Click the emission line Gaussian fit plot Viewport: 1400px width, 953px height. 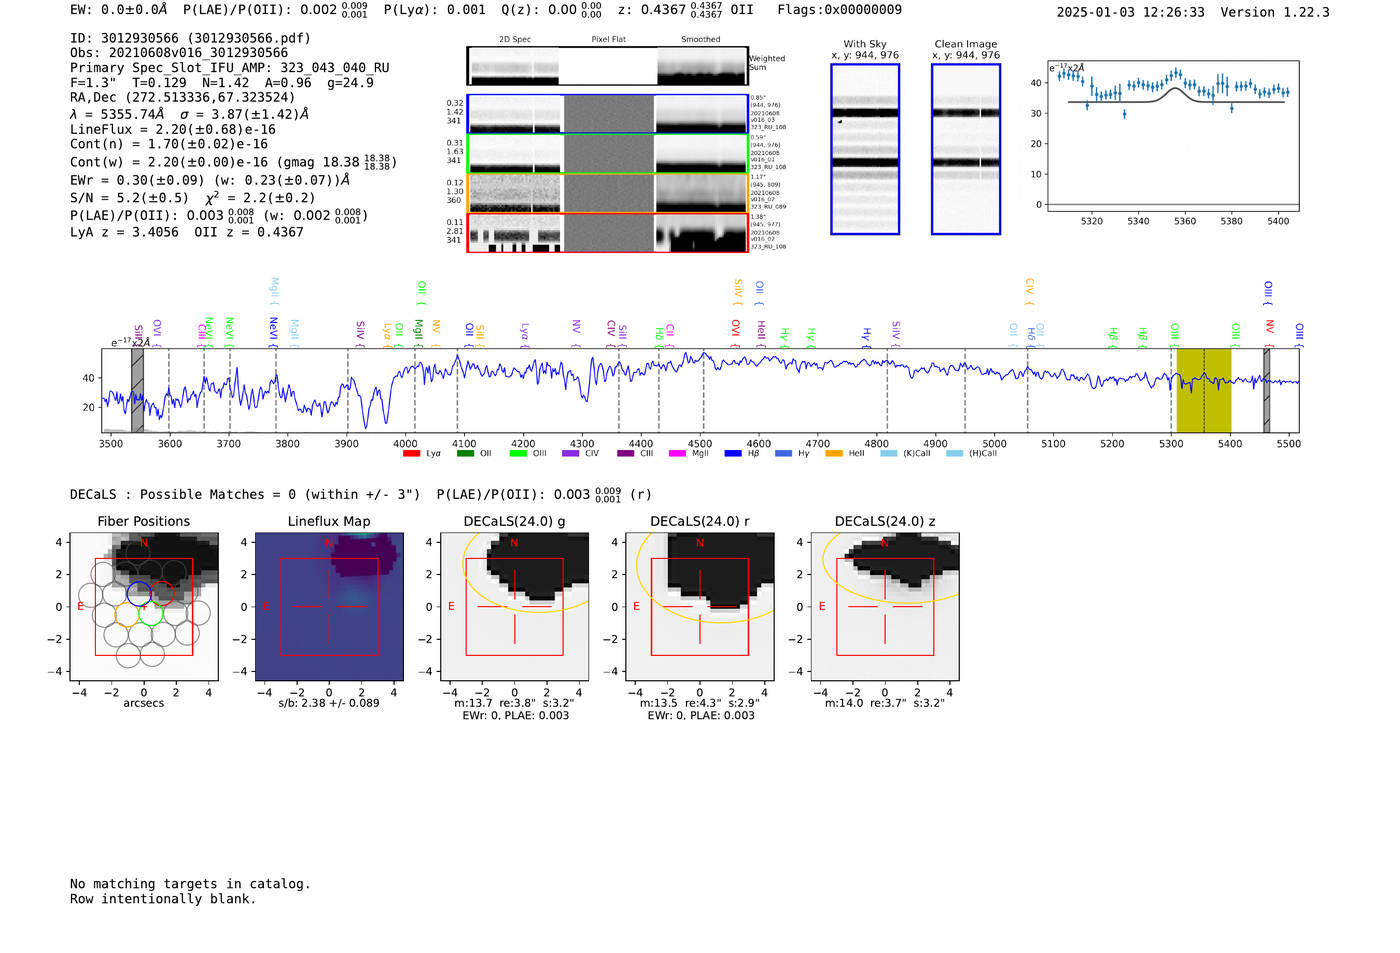click(1173, 138)
